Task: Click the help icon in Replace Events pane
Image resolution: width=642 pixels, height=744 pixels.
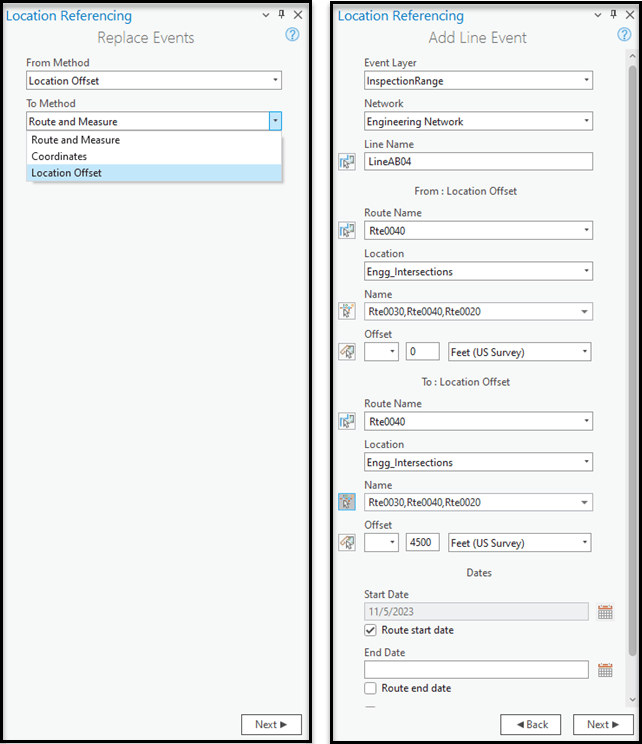Action: click(x=292, y=35)
